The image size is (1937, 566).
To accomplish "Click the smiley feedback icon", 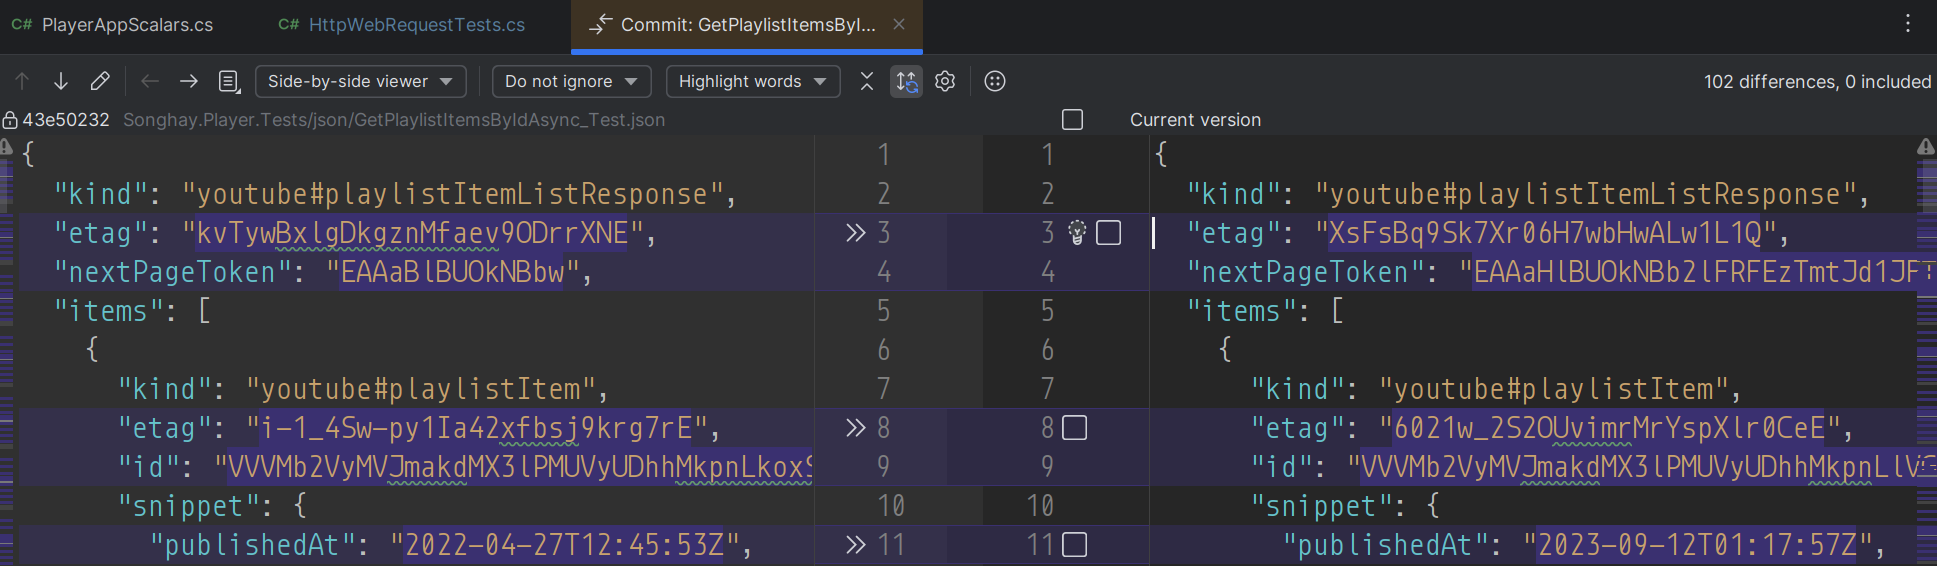I will [995, 81].
